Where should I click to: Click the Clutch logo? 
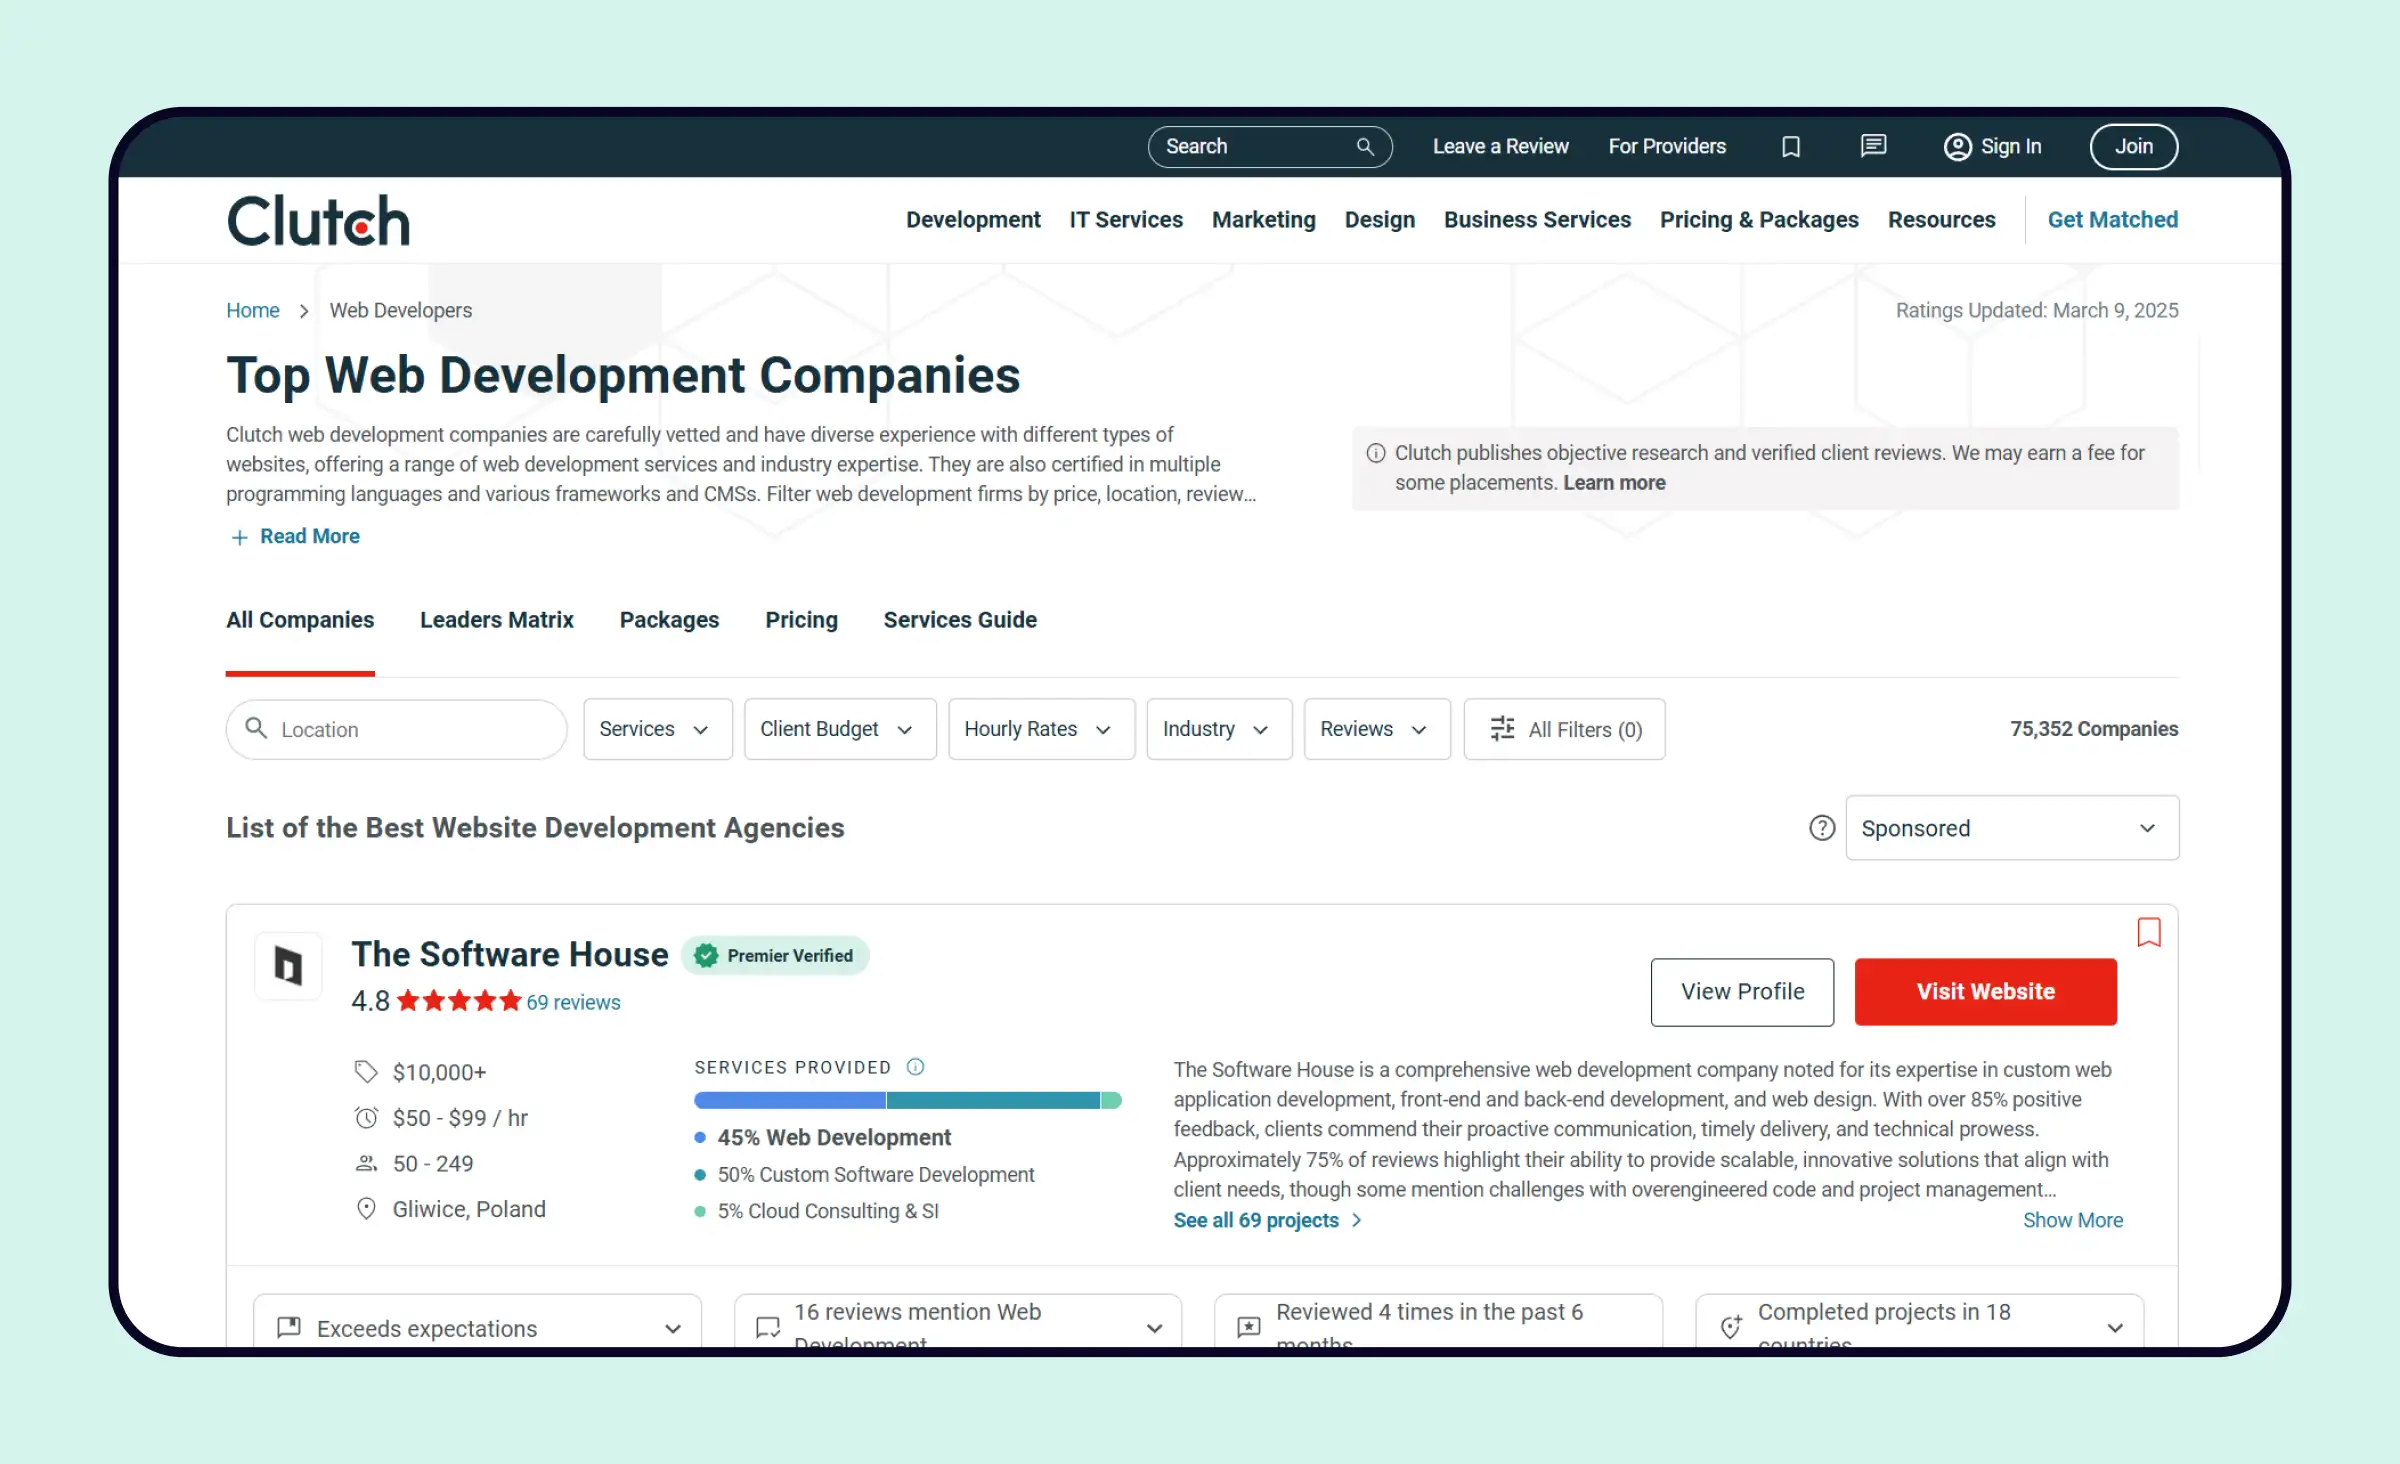tap(318, 220)
